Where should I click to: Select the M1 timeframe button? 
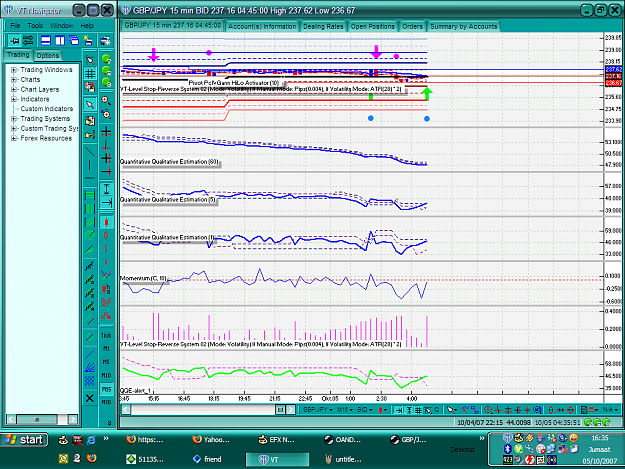[x=106, y=349]
